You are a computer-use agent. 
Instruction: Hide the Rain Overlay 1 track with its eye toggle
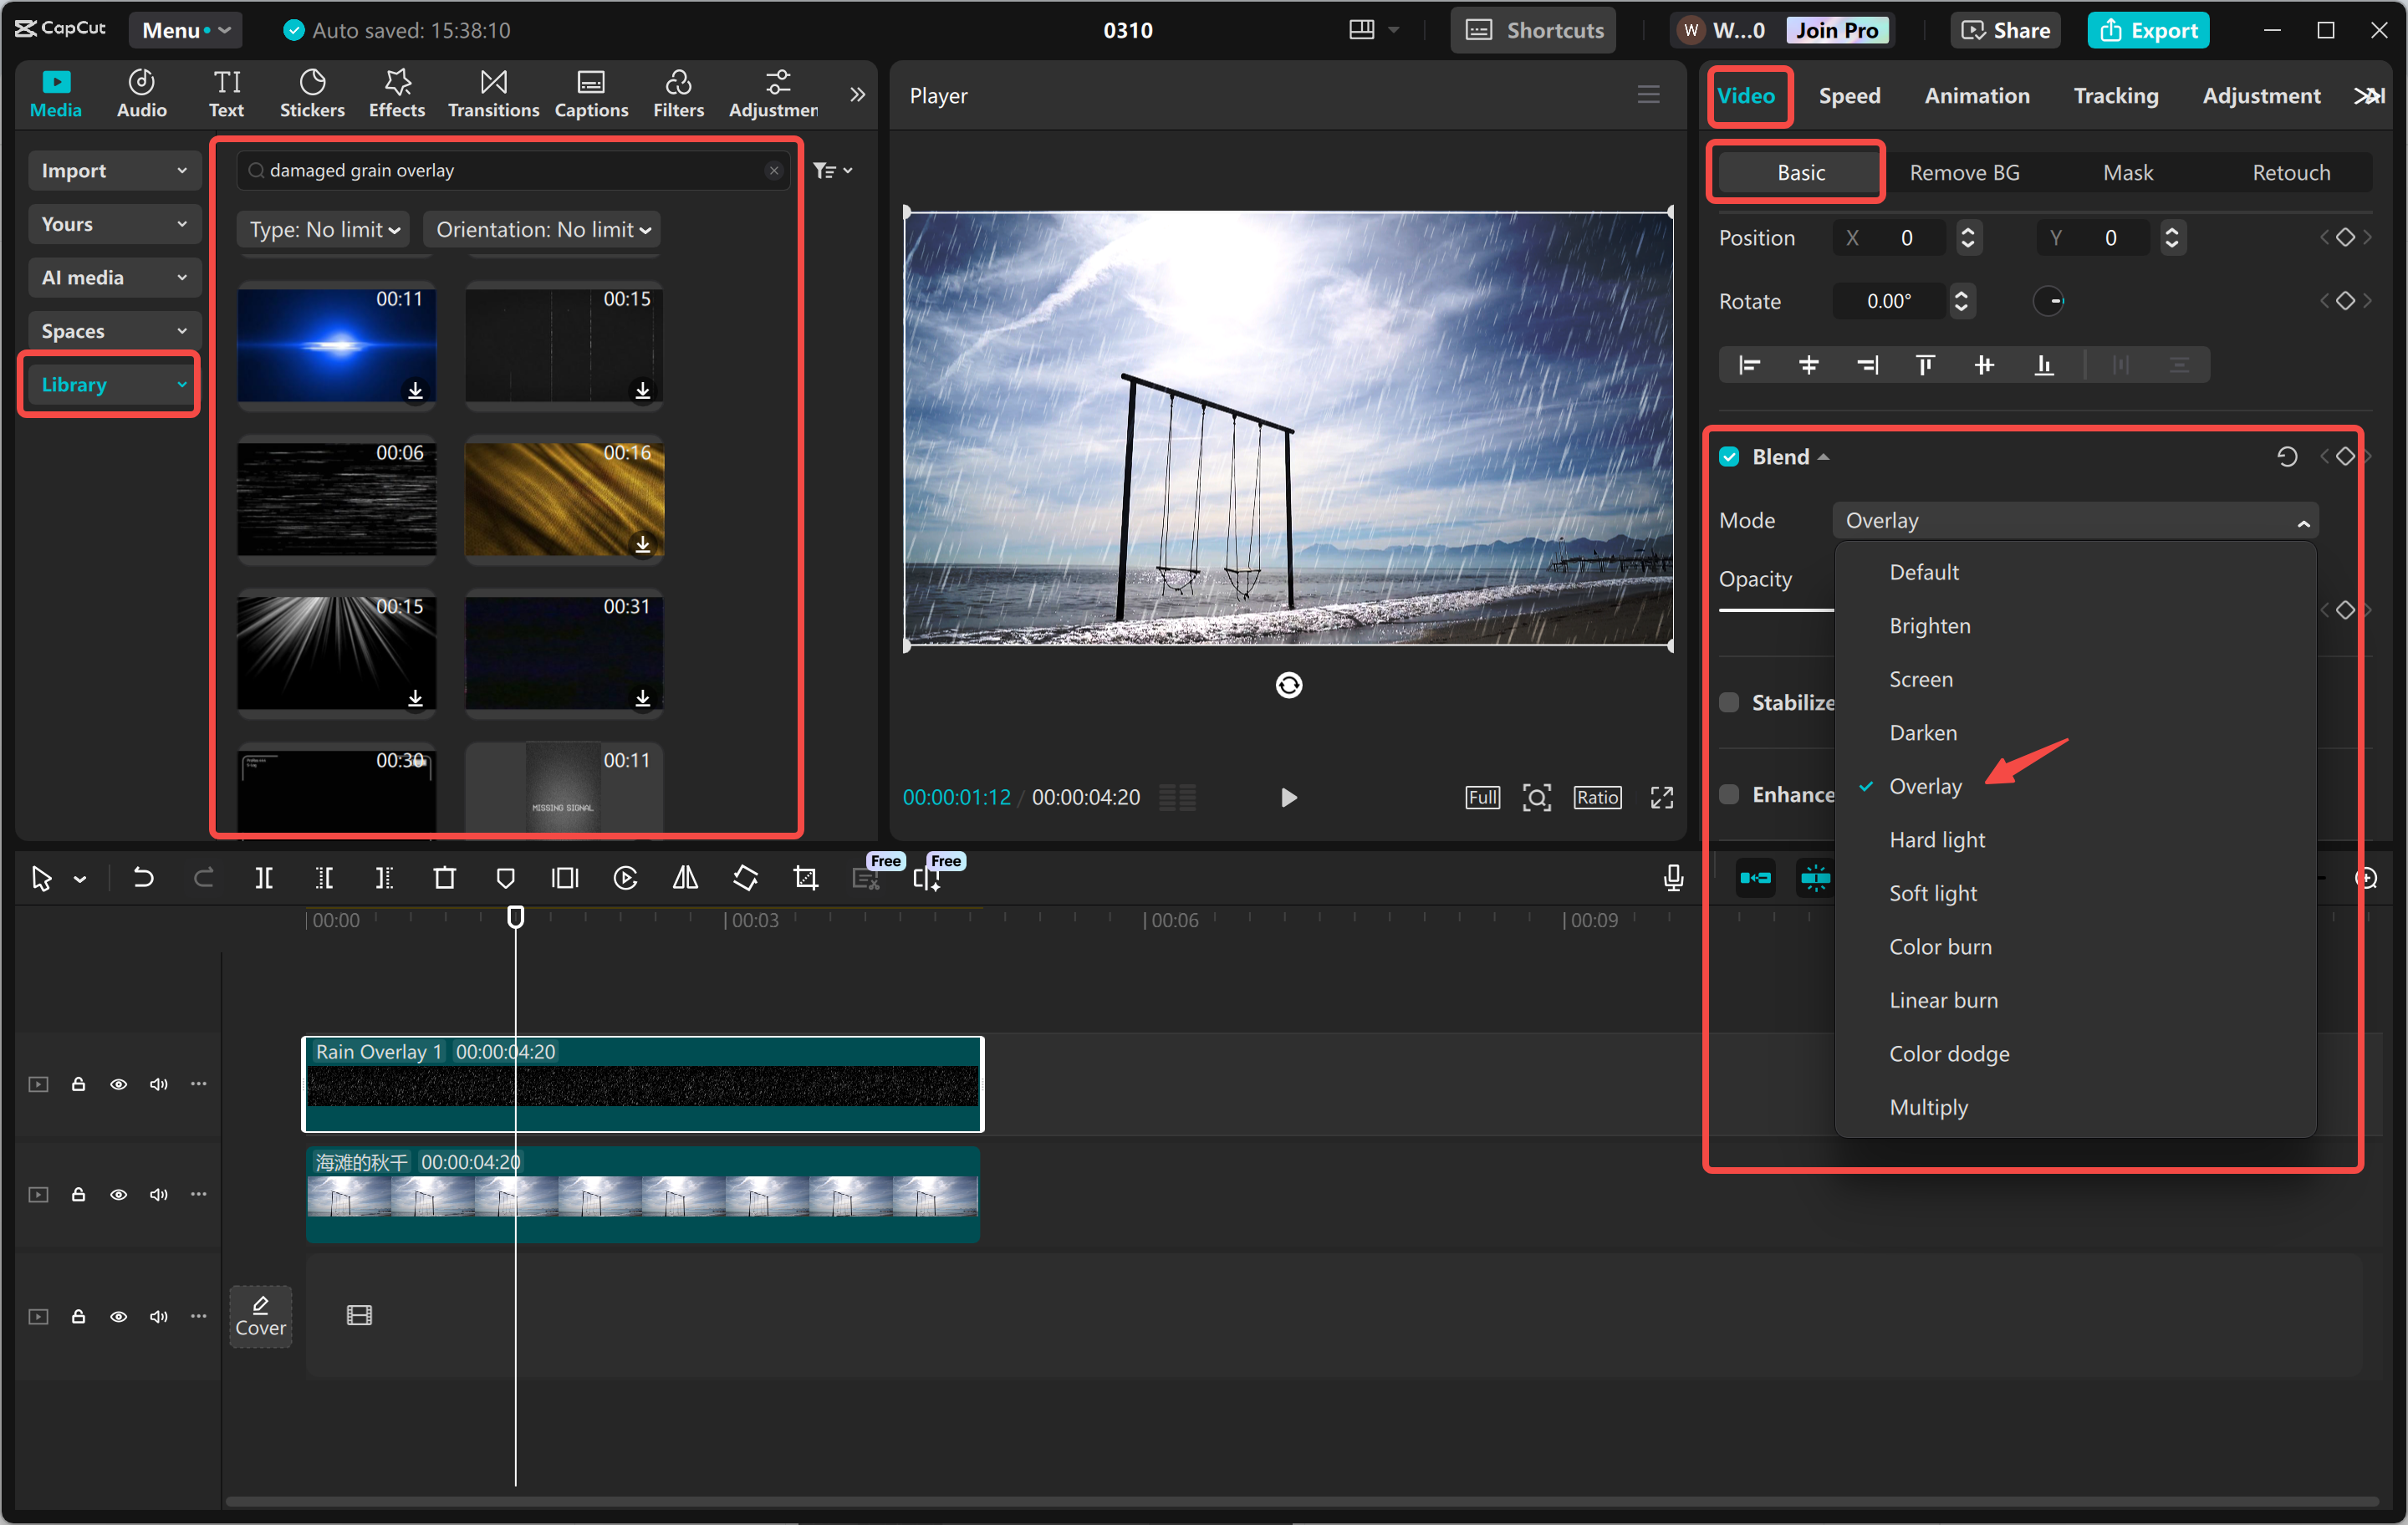coord(118,1084)
